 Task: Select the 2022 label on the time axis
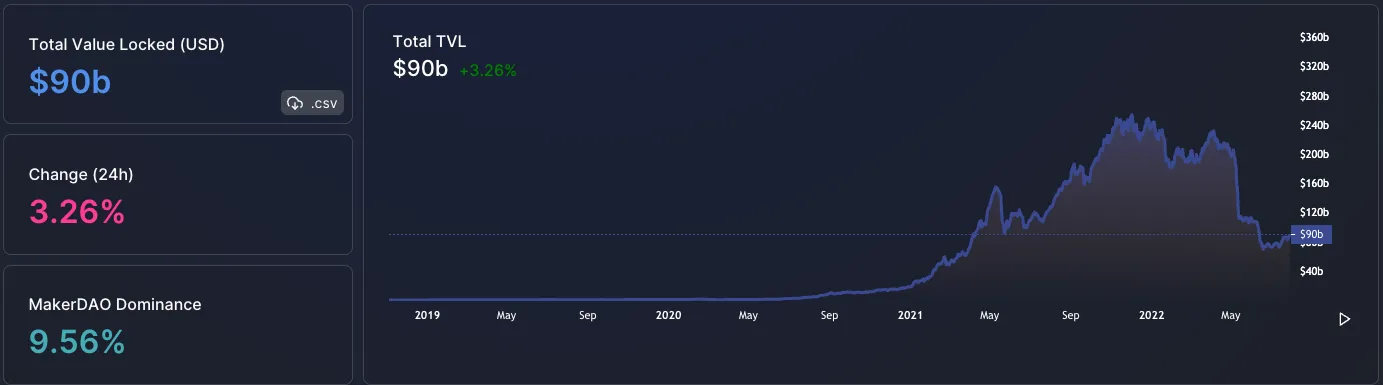[x=1152, y=315]
